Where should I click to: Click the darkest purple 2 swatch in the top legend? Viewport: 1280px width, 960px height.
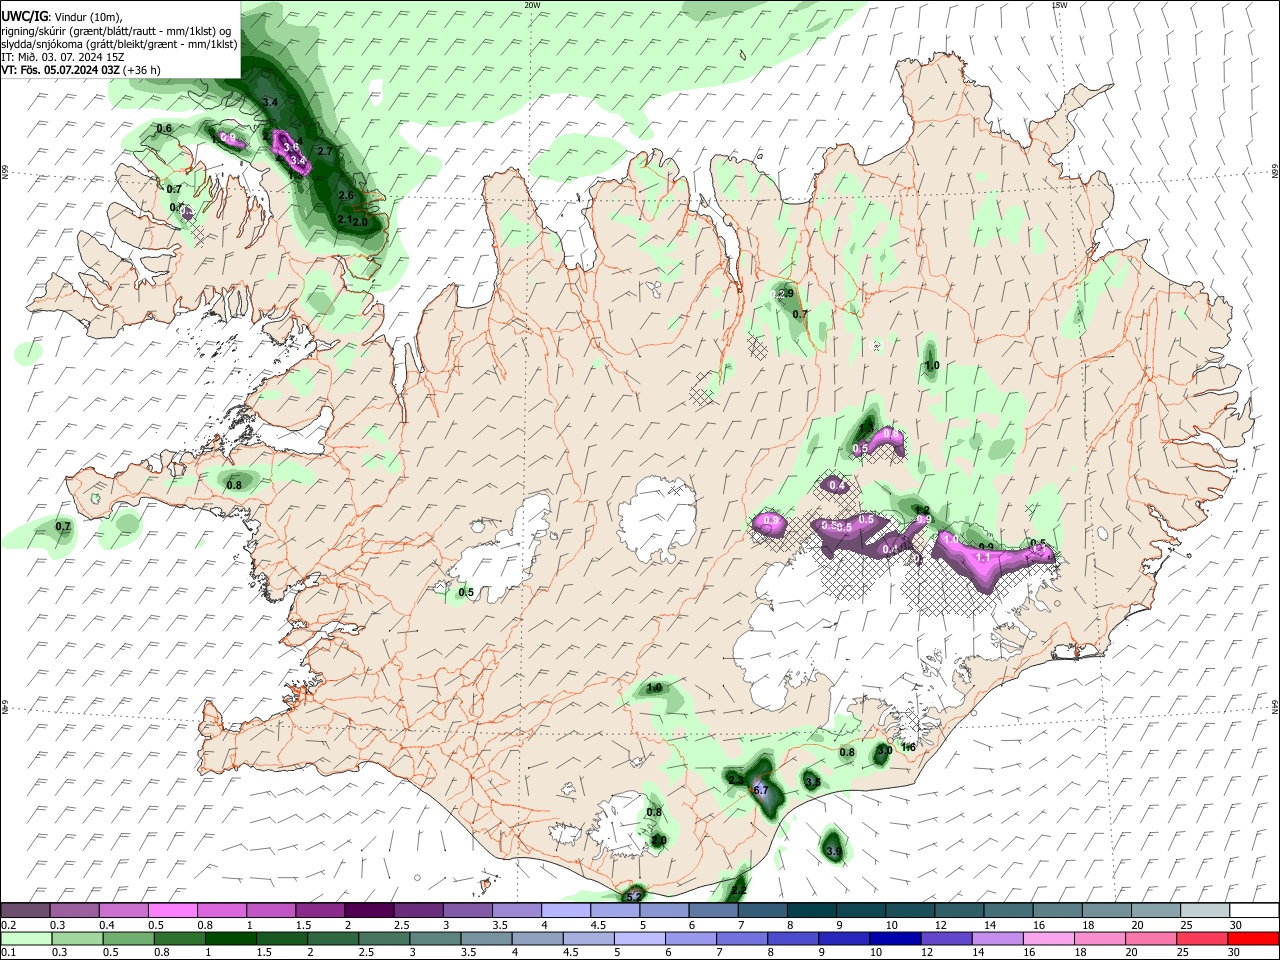click(368, 910)
